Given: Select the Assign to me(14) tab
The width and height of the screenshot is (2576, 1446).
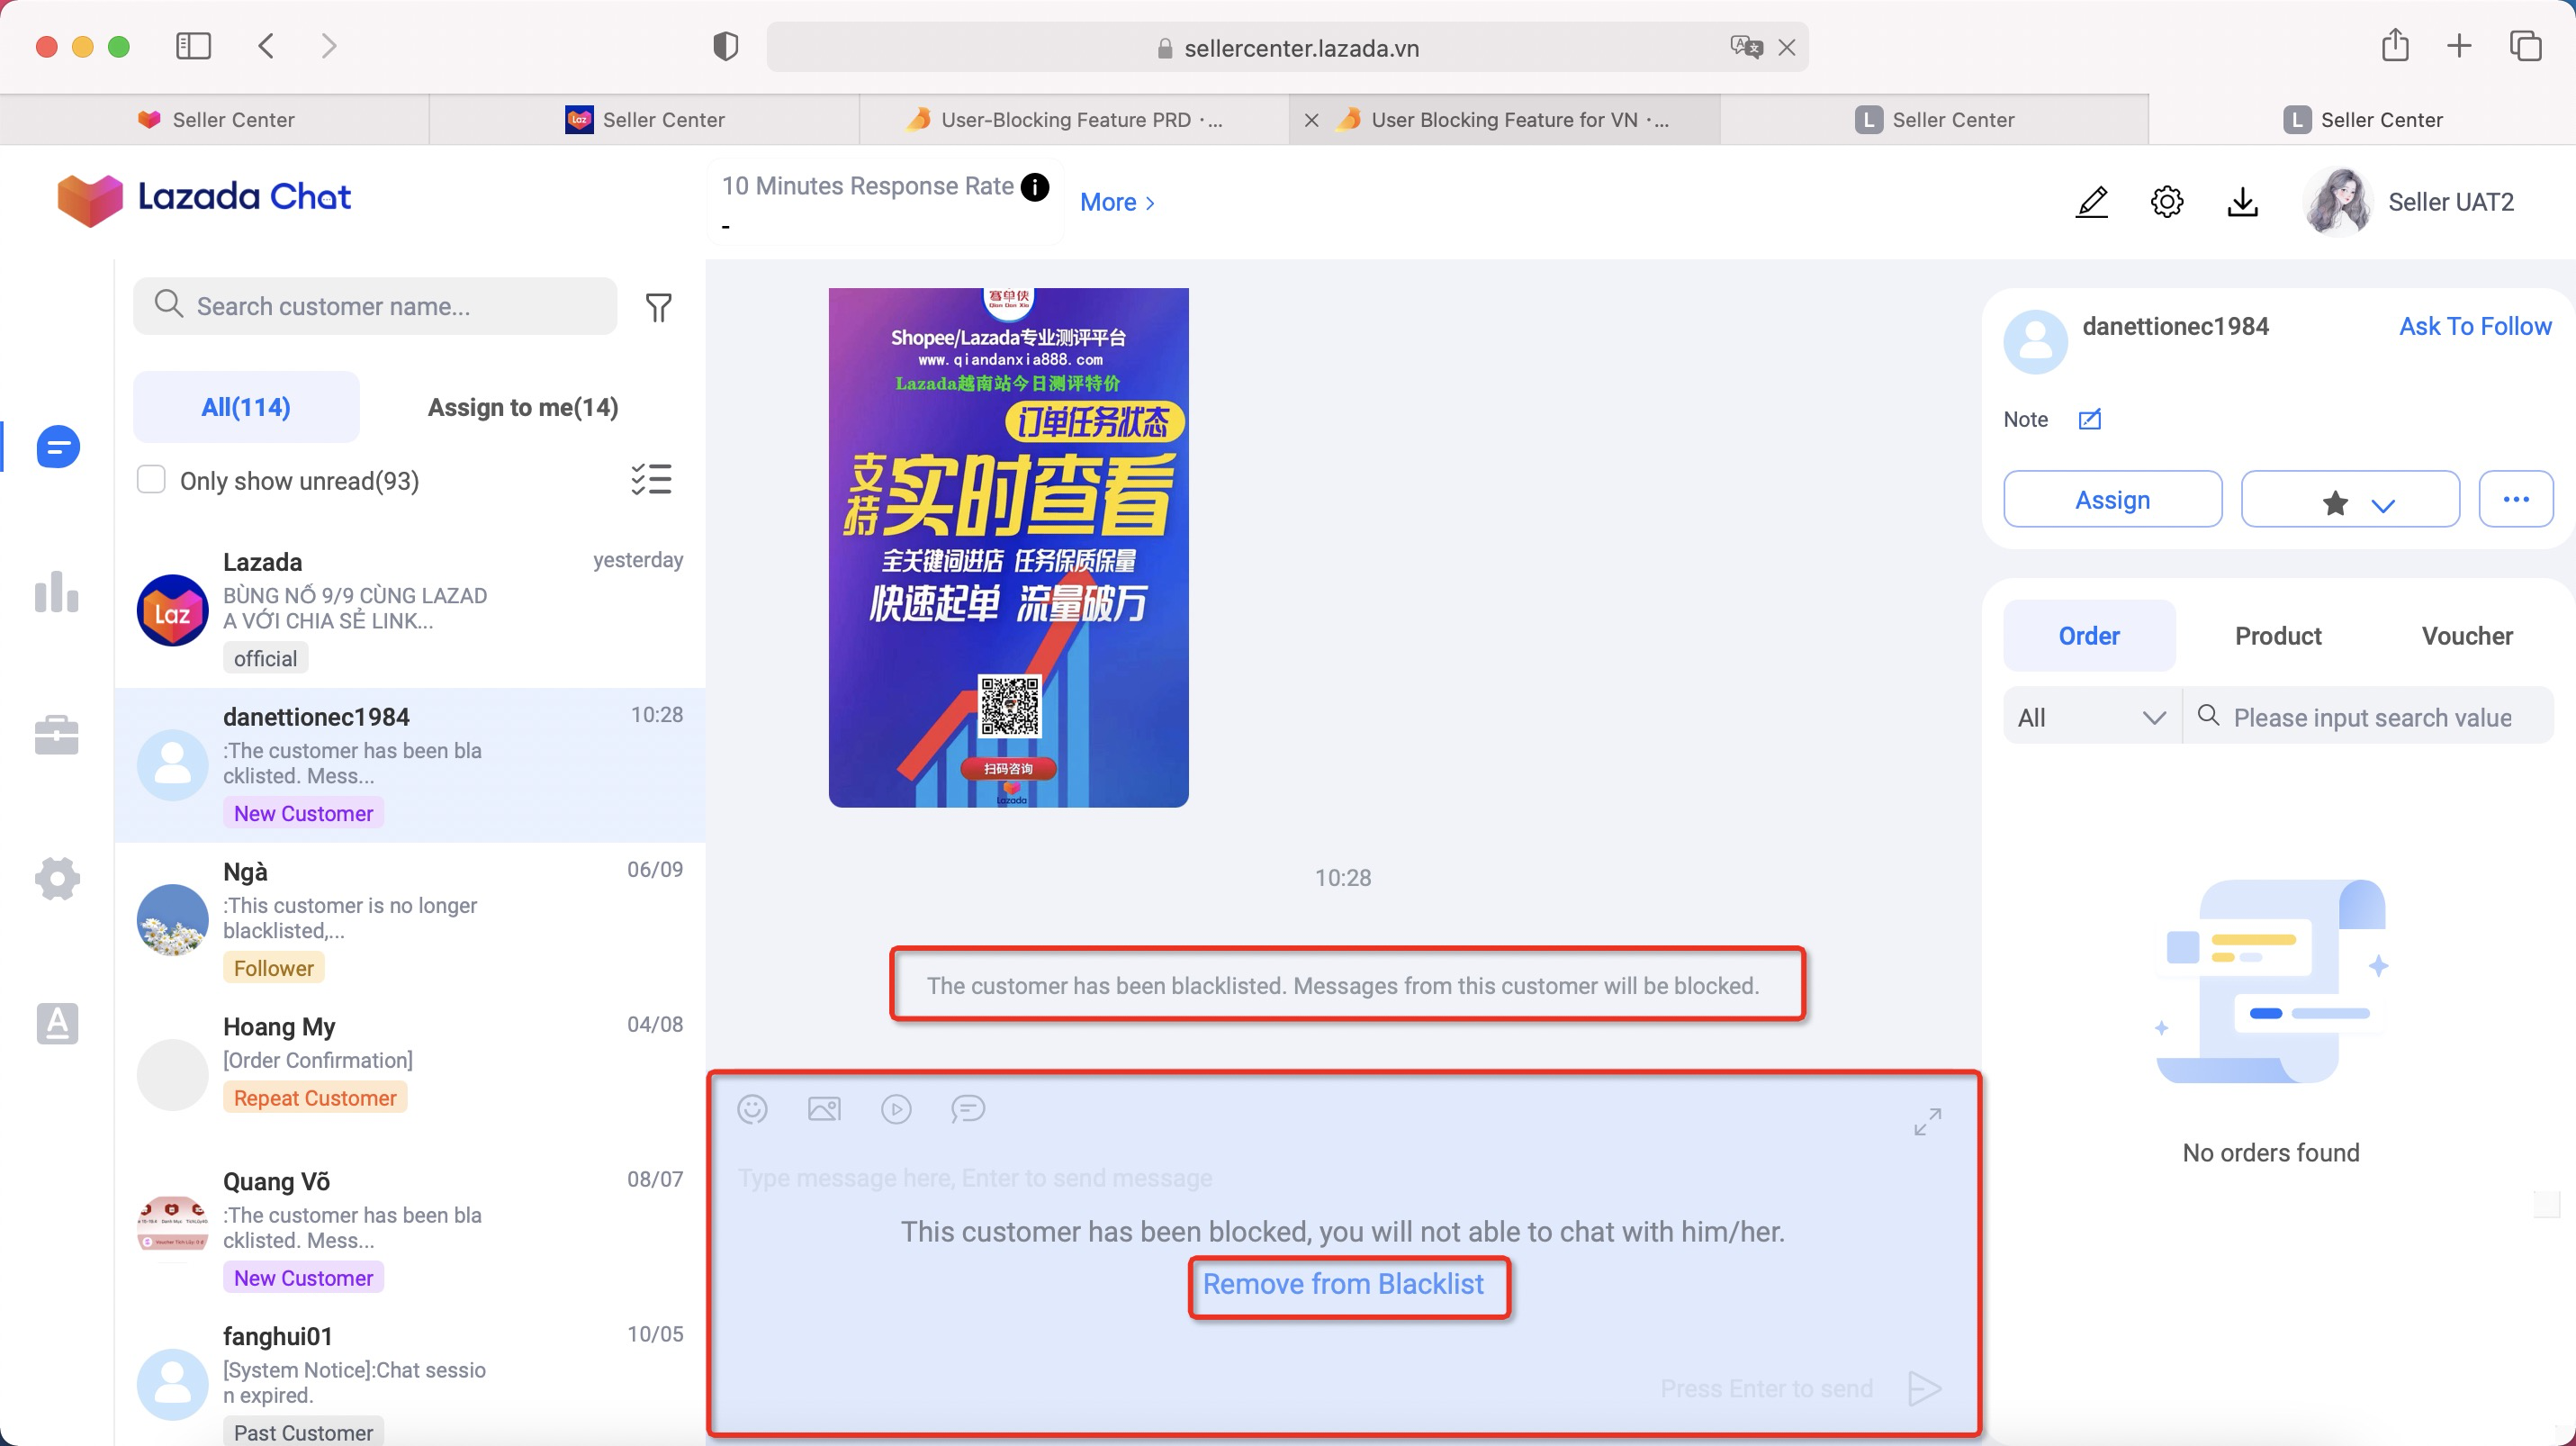Looking at the screenshot, I should 523,407.
